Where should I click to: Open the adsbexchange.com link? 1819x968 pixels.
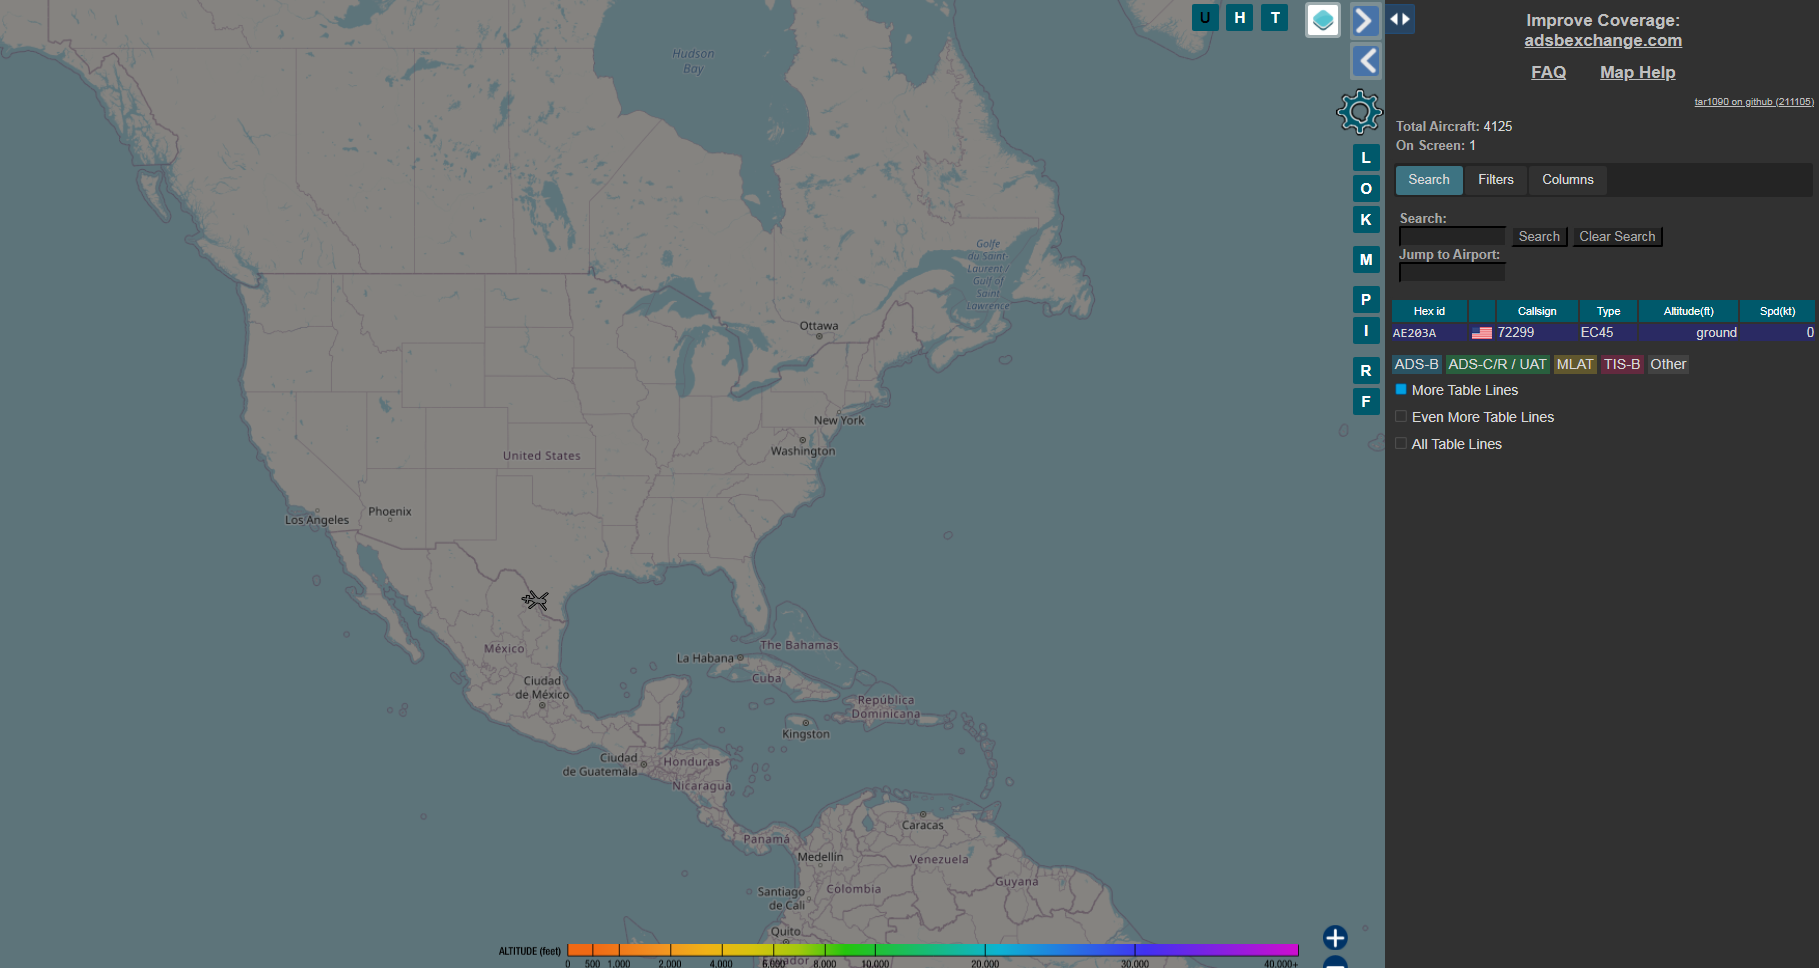tap(1603, 41)
